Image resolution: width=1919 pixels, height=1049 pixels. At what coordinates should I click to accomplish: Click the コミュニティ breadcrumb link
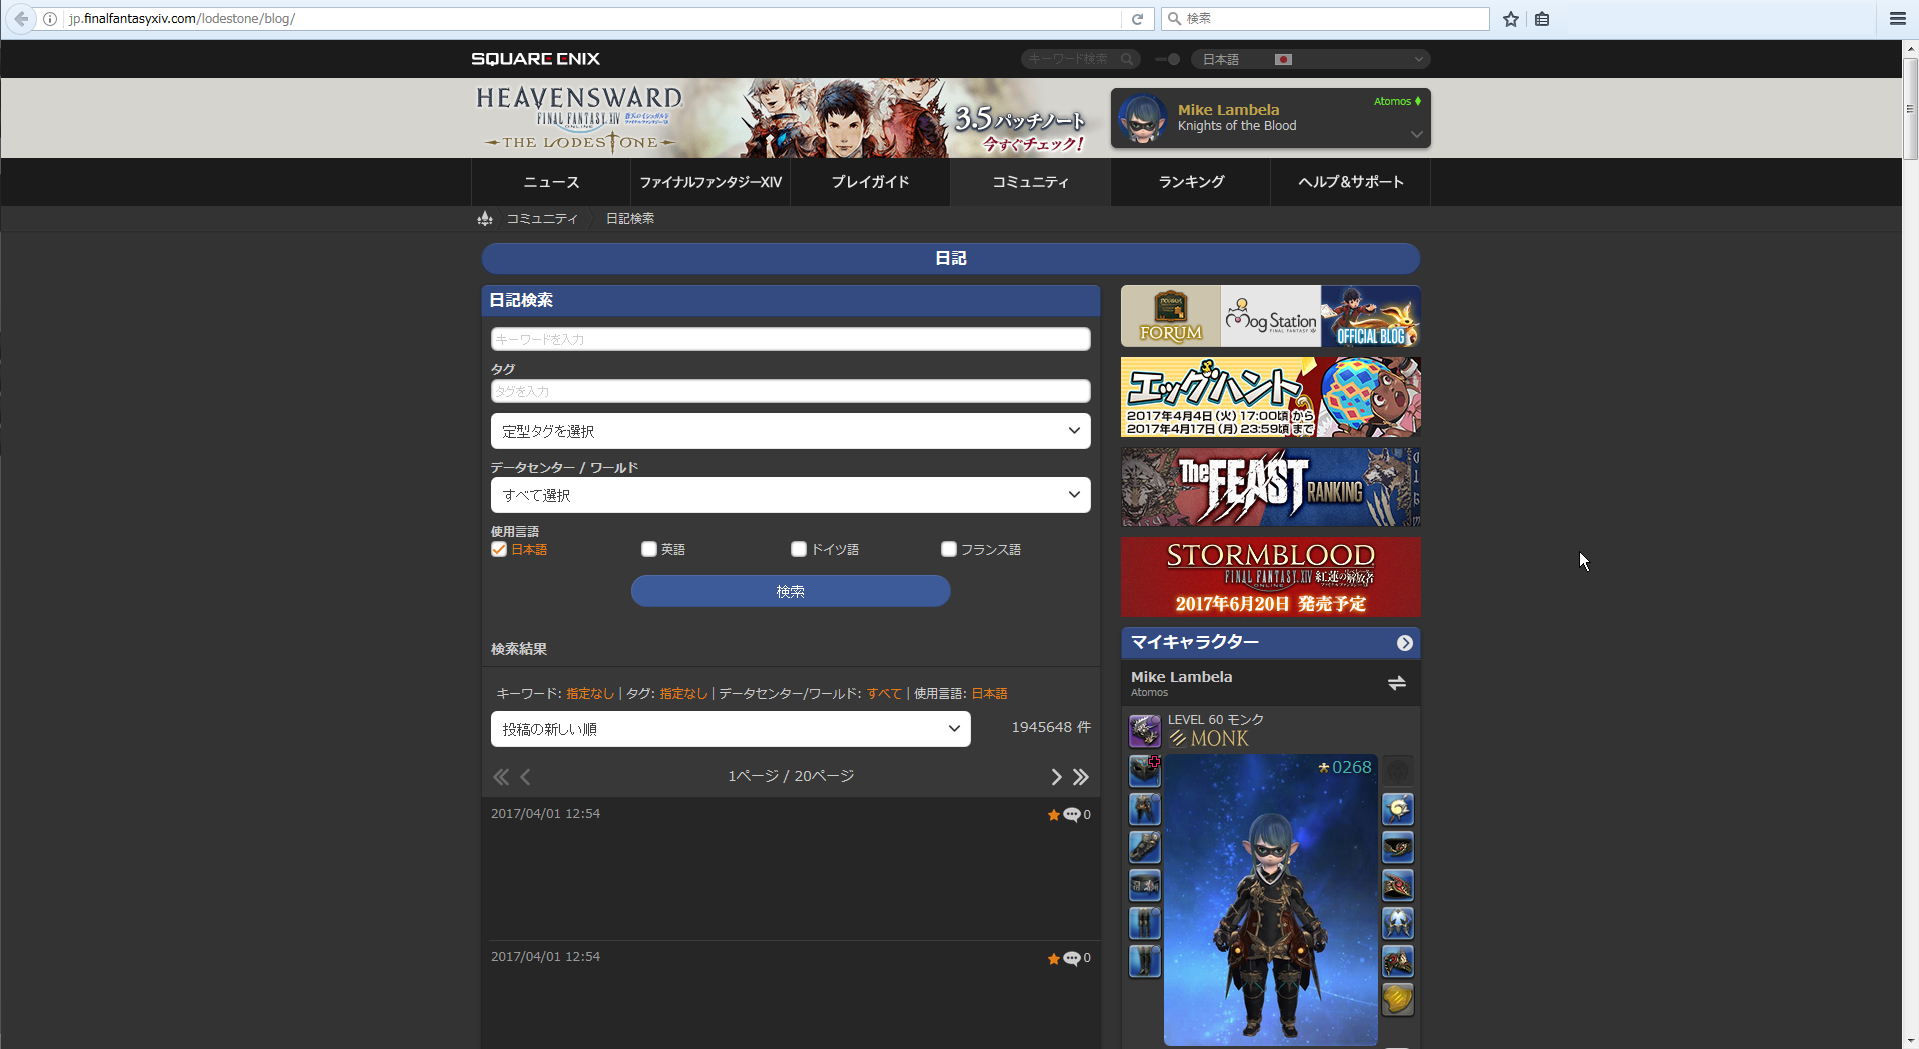pos(542,218)
